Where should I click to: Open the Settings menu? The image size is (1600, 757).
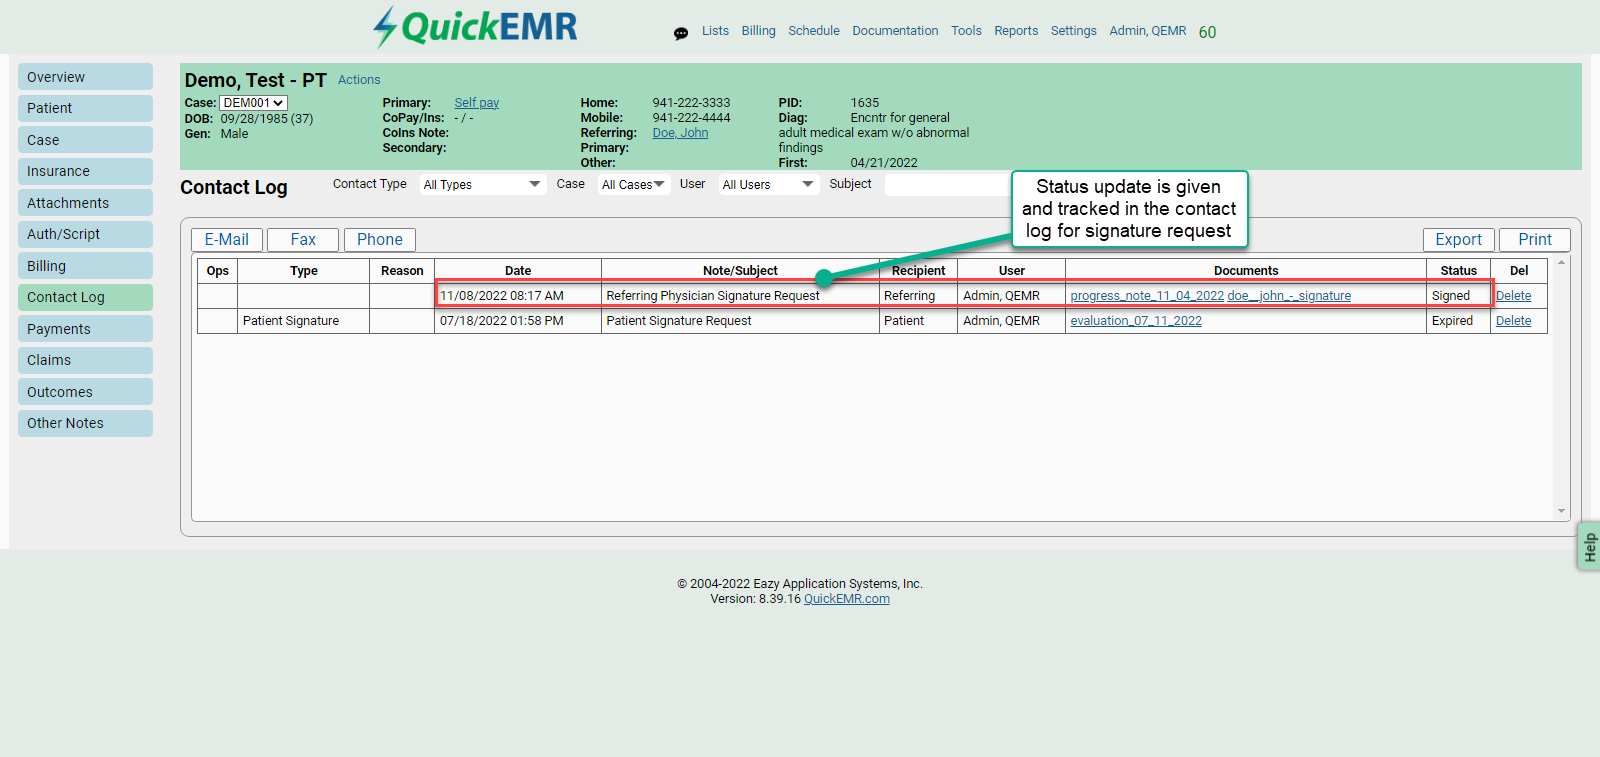tap(1073, 31)
